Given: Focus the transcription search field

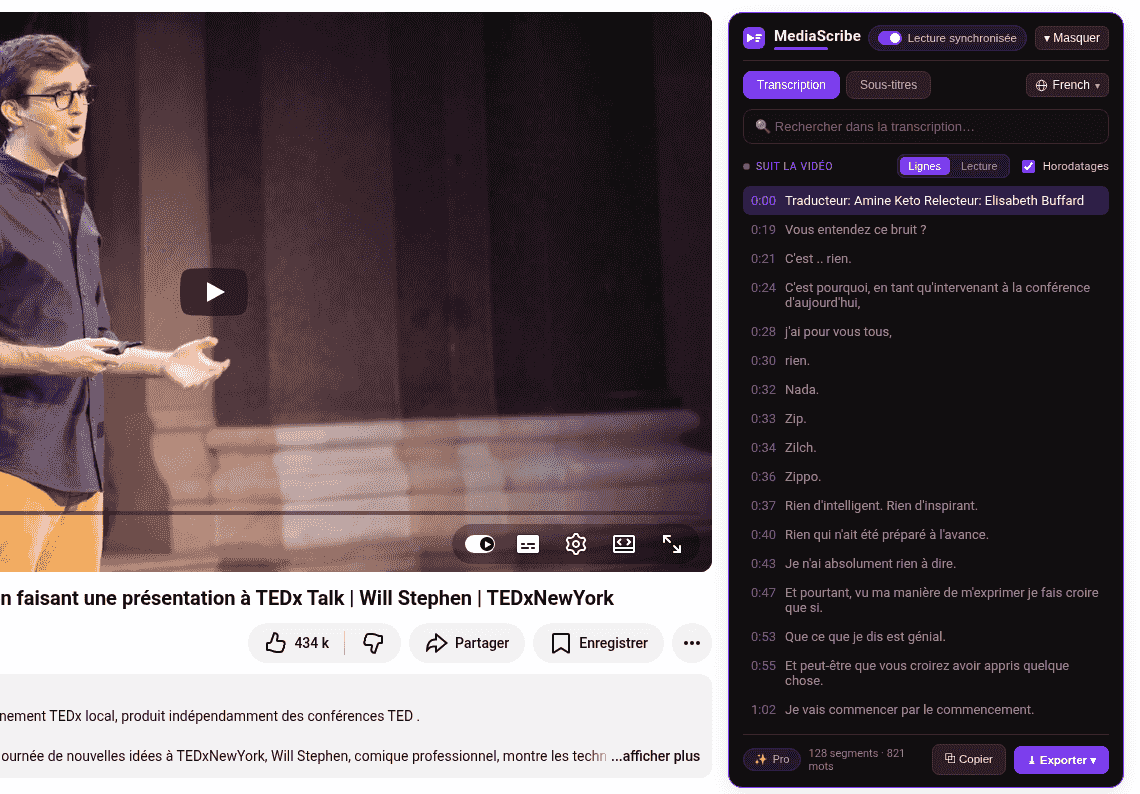Looking at the screenshot, I should [x=926, y=127].
